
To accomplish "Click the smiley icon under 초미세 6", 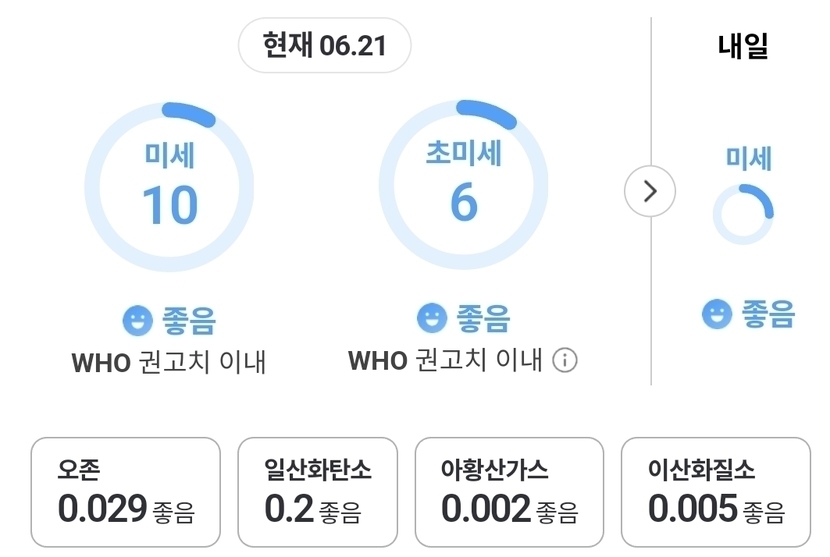I will pos(432,318).
